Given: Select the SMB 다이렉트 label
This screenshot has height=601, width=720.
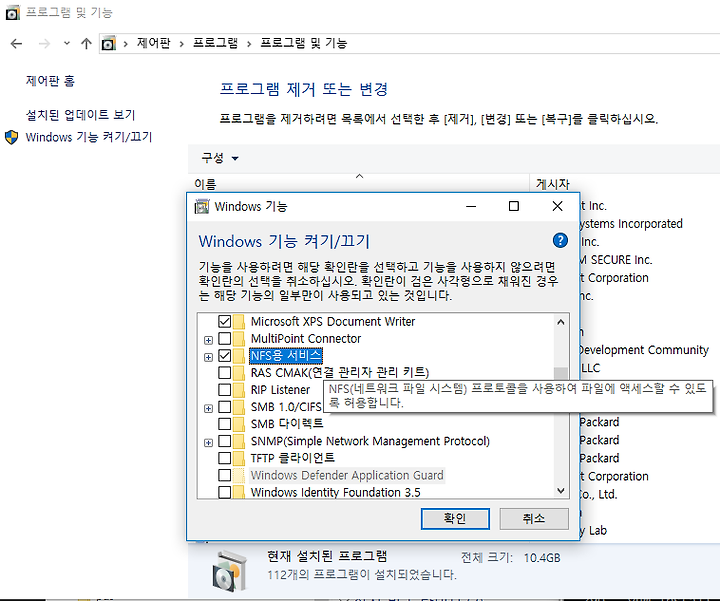Looking at the screenshot, I should click(x=287, y=424).
